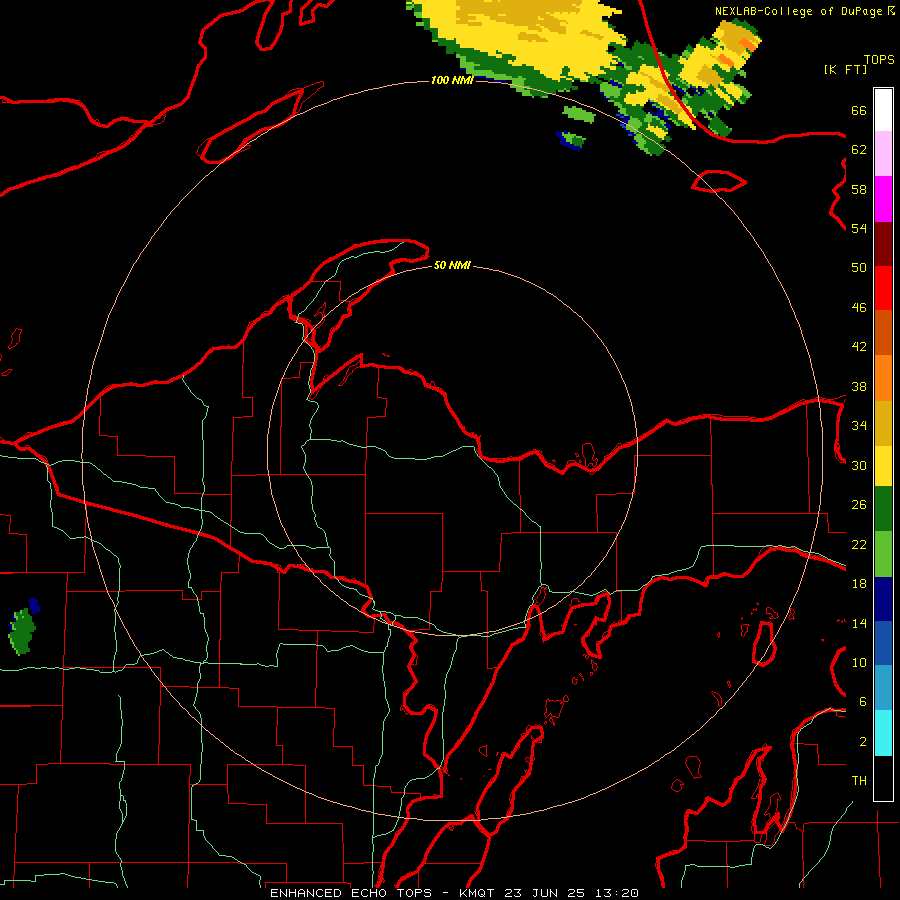Viewport: 900px width, 900px height.
Task: Select the bright red legend swatch
Action: 883,288
